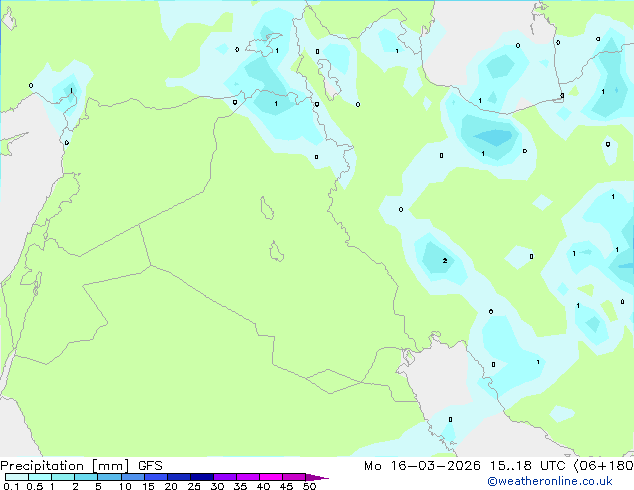
Task: Click legend scale label '30'
Action: coord(217,486)
